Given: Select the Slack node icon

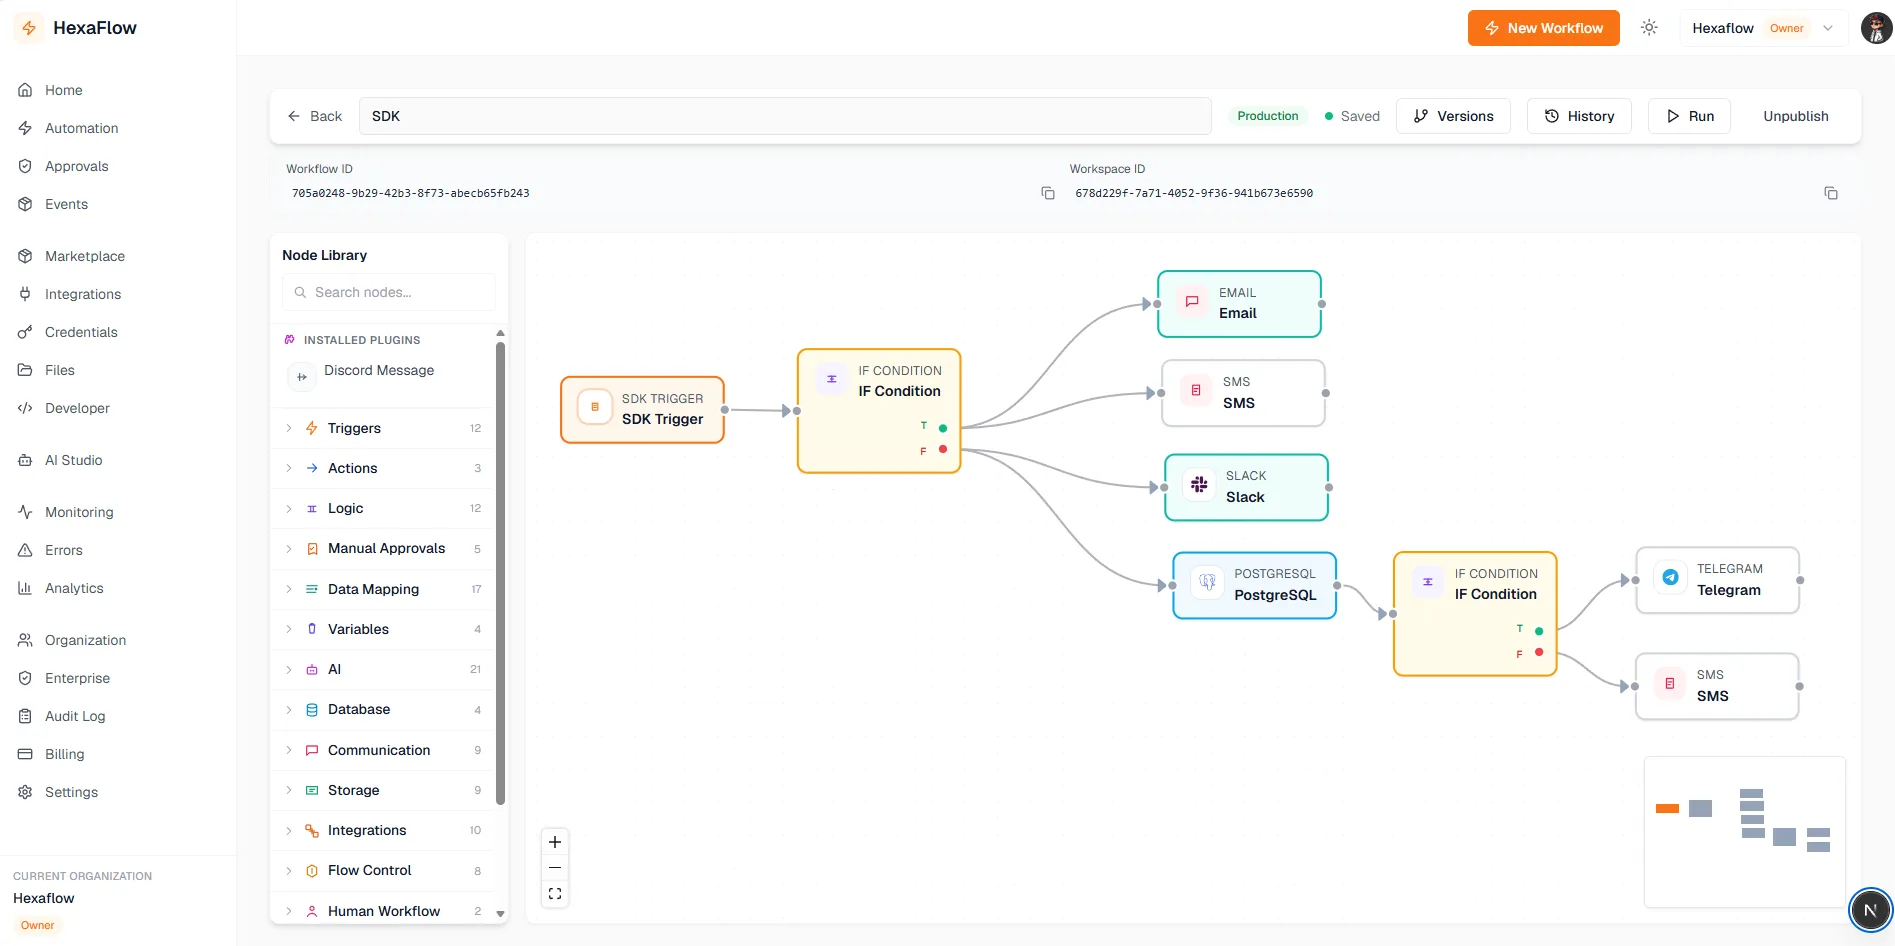Looking at the screenshot, I should 1199,485.
